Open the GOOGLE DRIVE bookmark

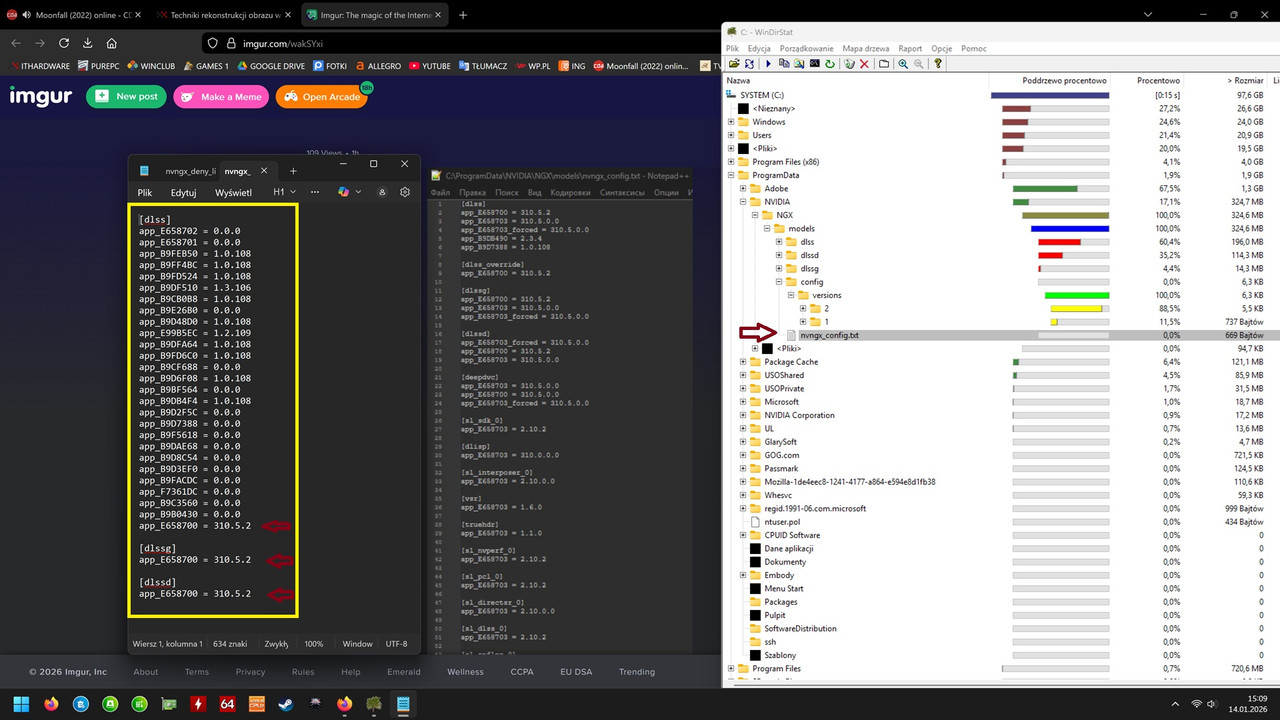click(270, 66)
